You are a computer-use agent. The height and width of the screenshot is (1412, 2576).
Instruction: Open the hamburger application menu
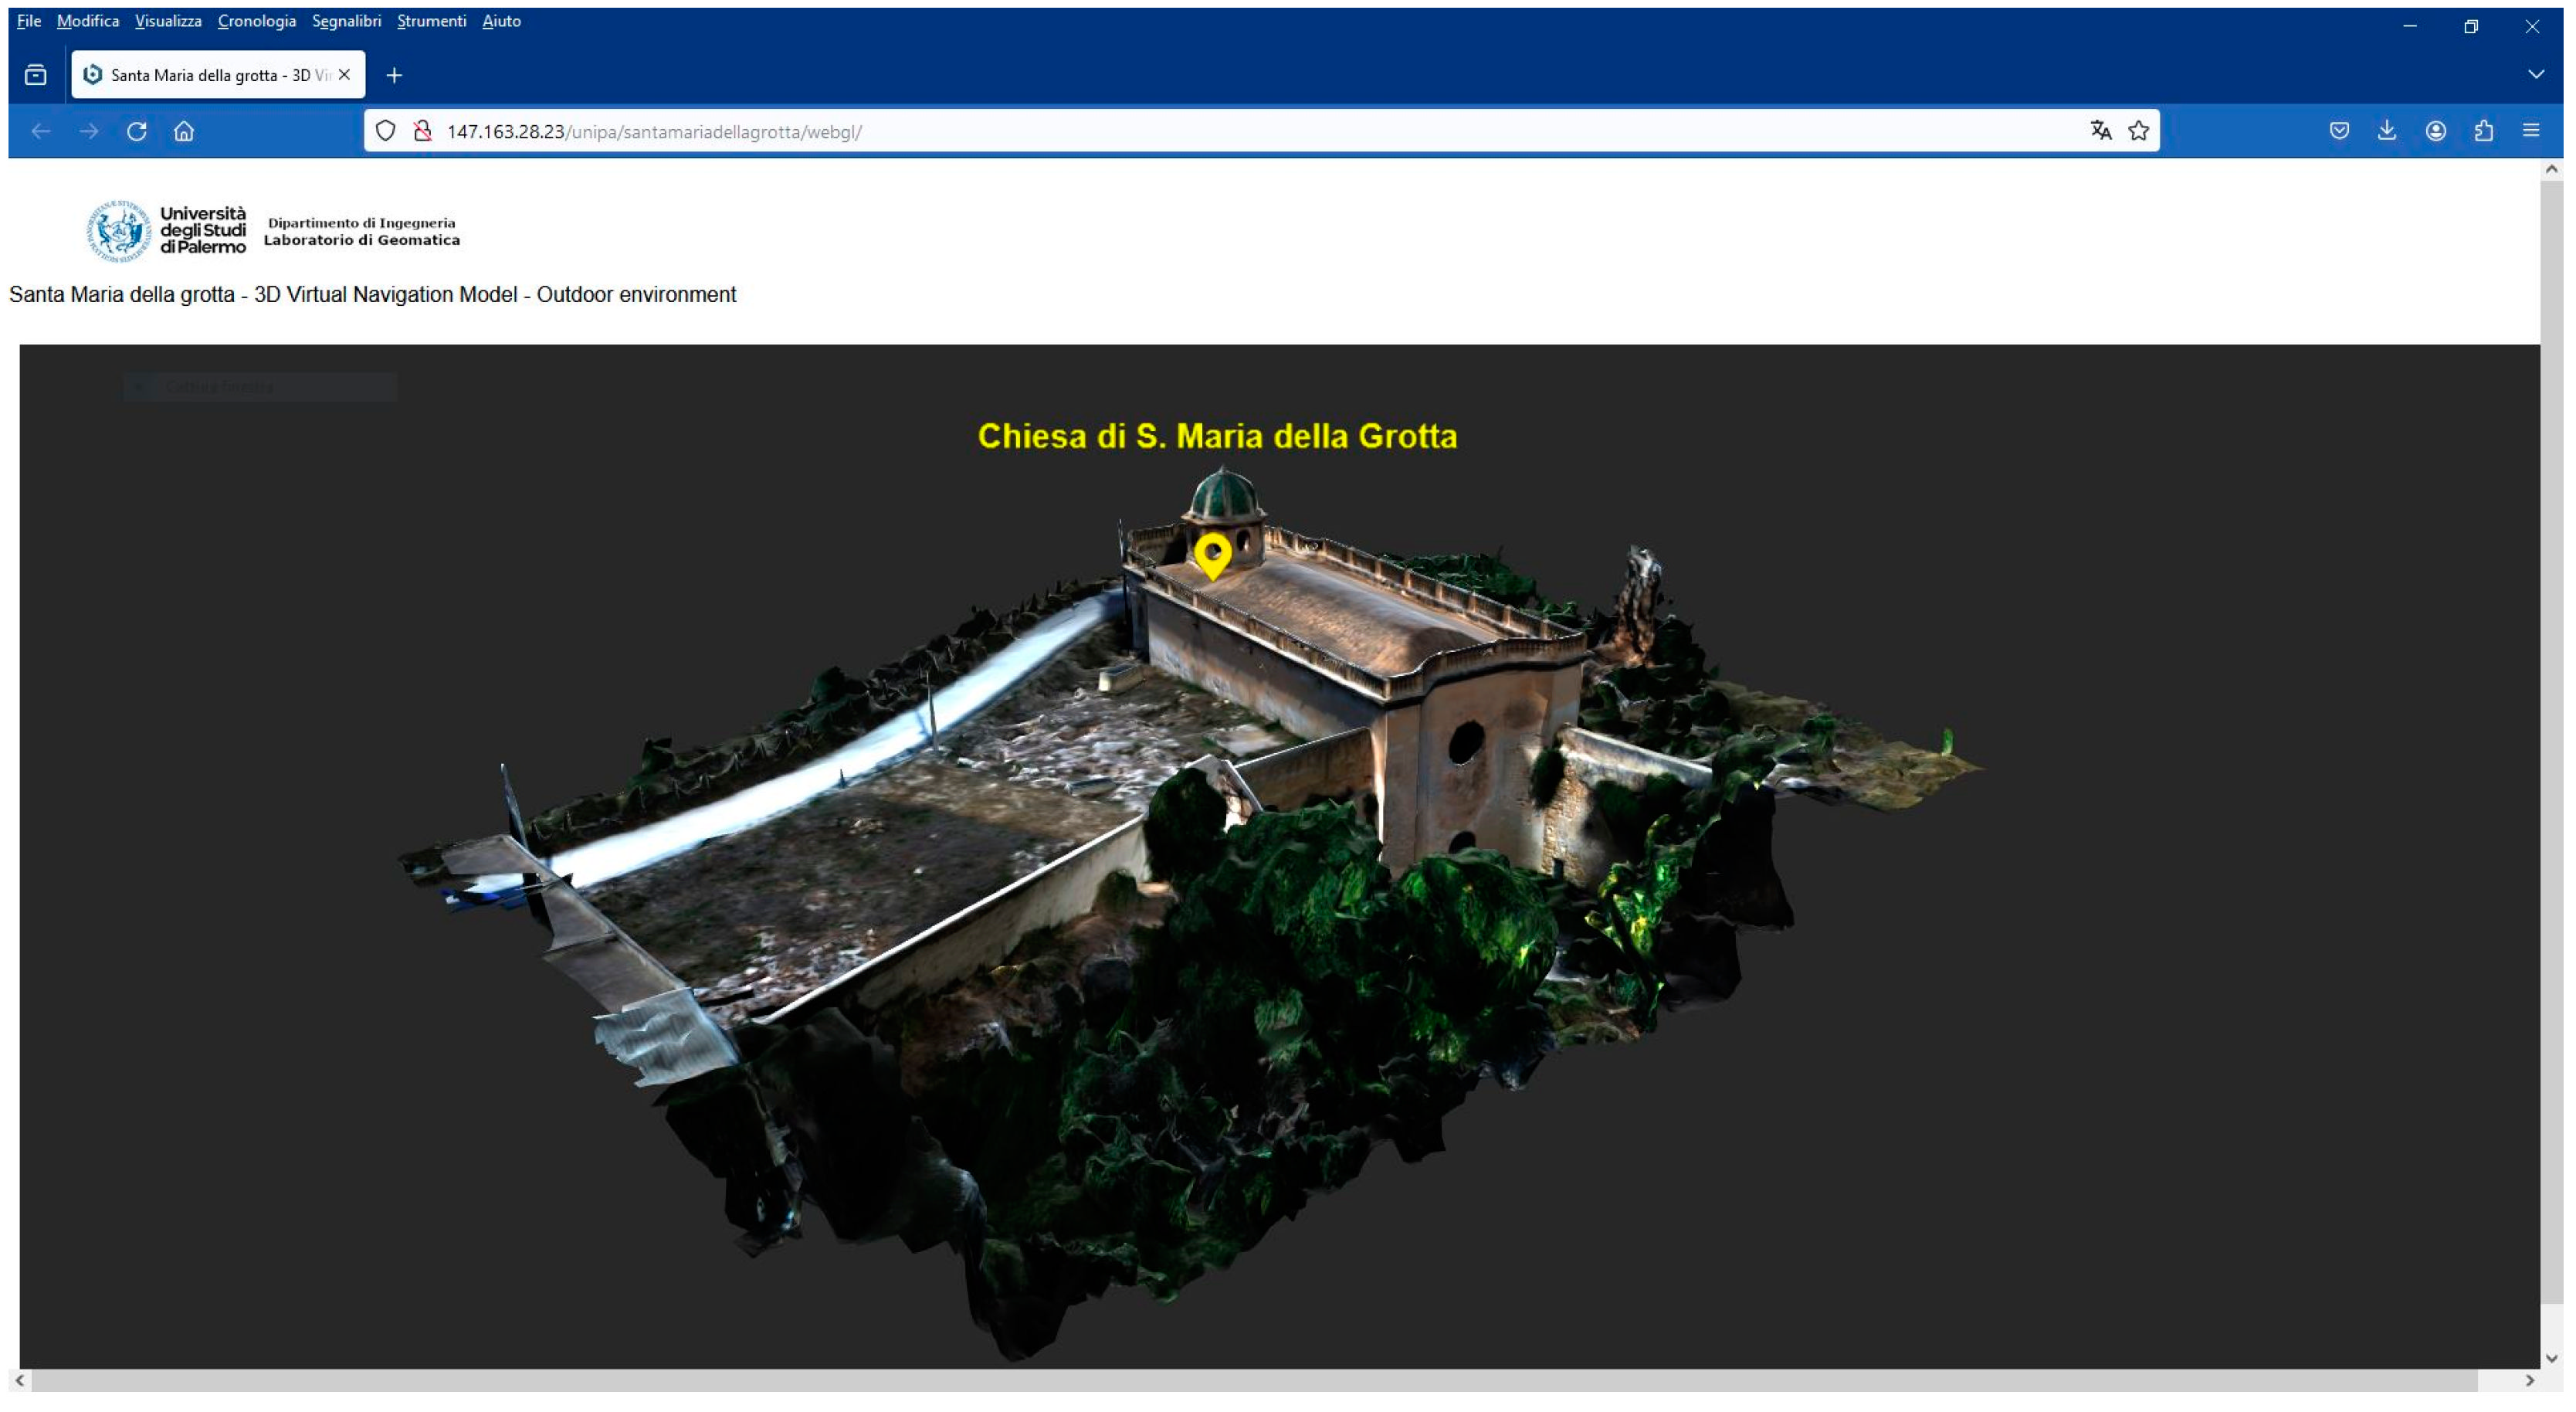[2531, 131]
